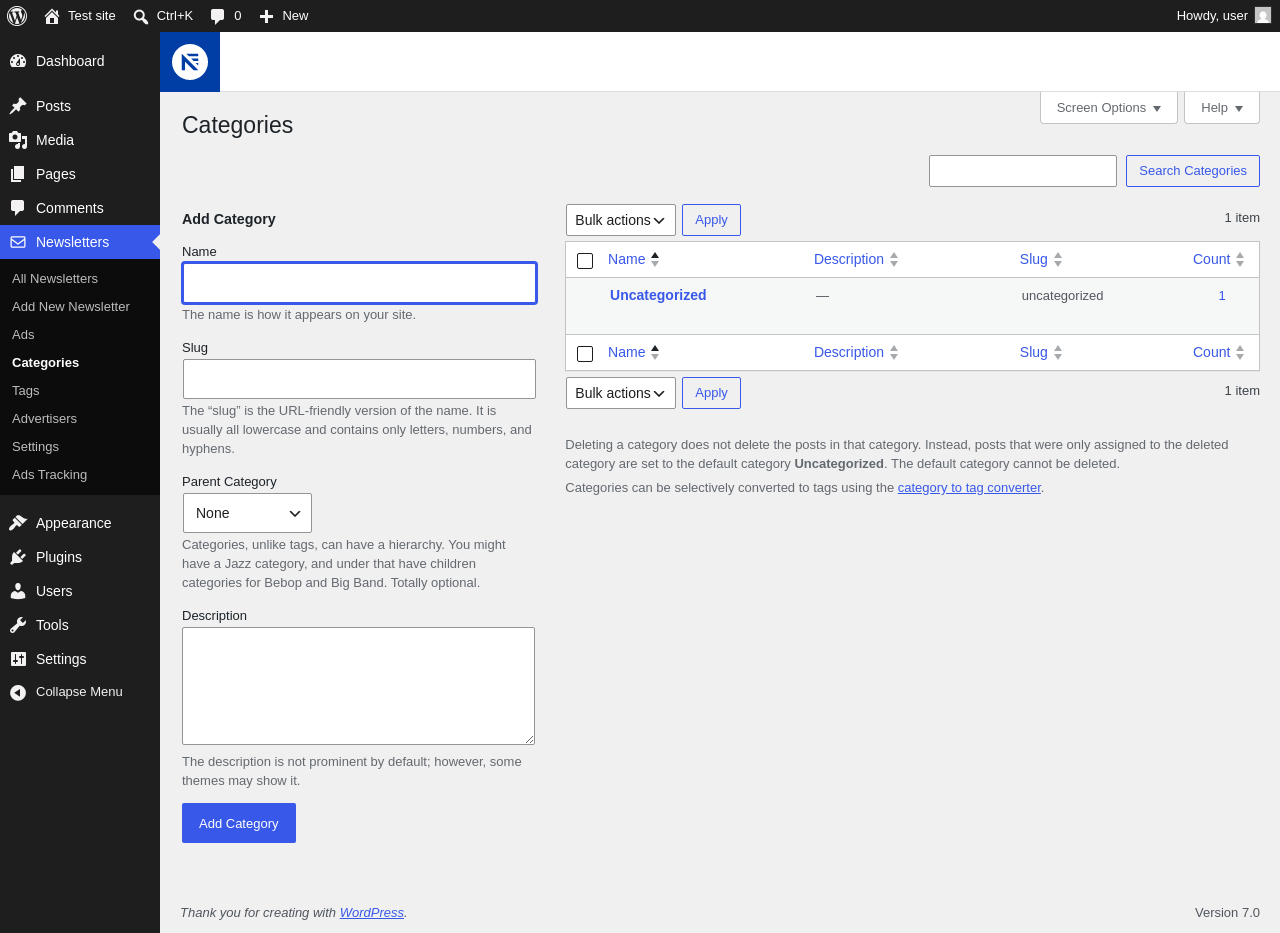Click the top Apply button

(711, 220)
